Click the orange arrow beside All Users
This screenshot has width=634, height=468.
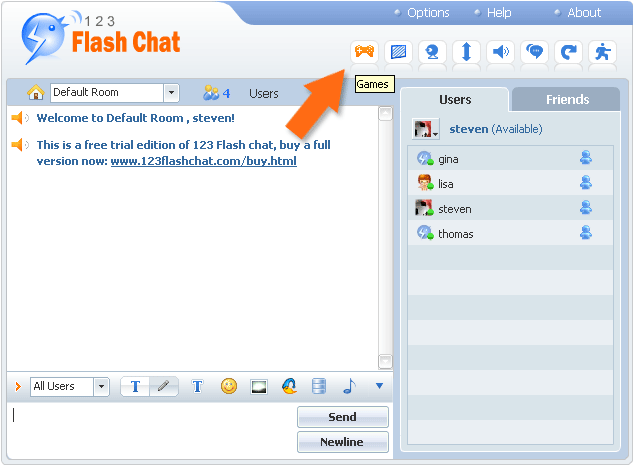click(x=18, y=387)
